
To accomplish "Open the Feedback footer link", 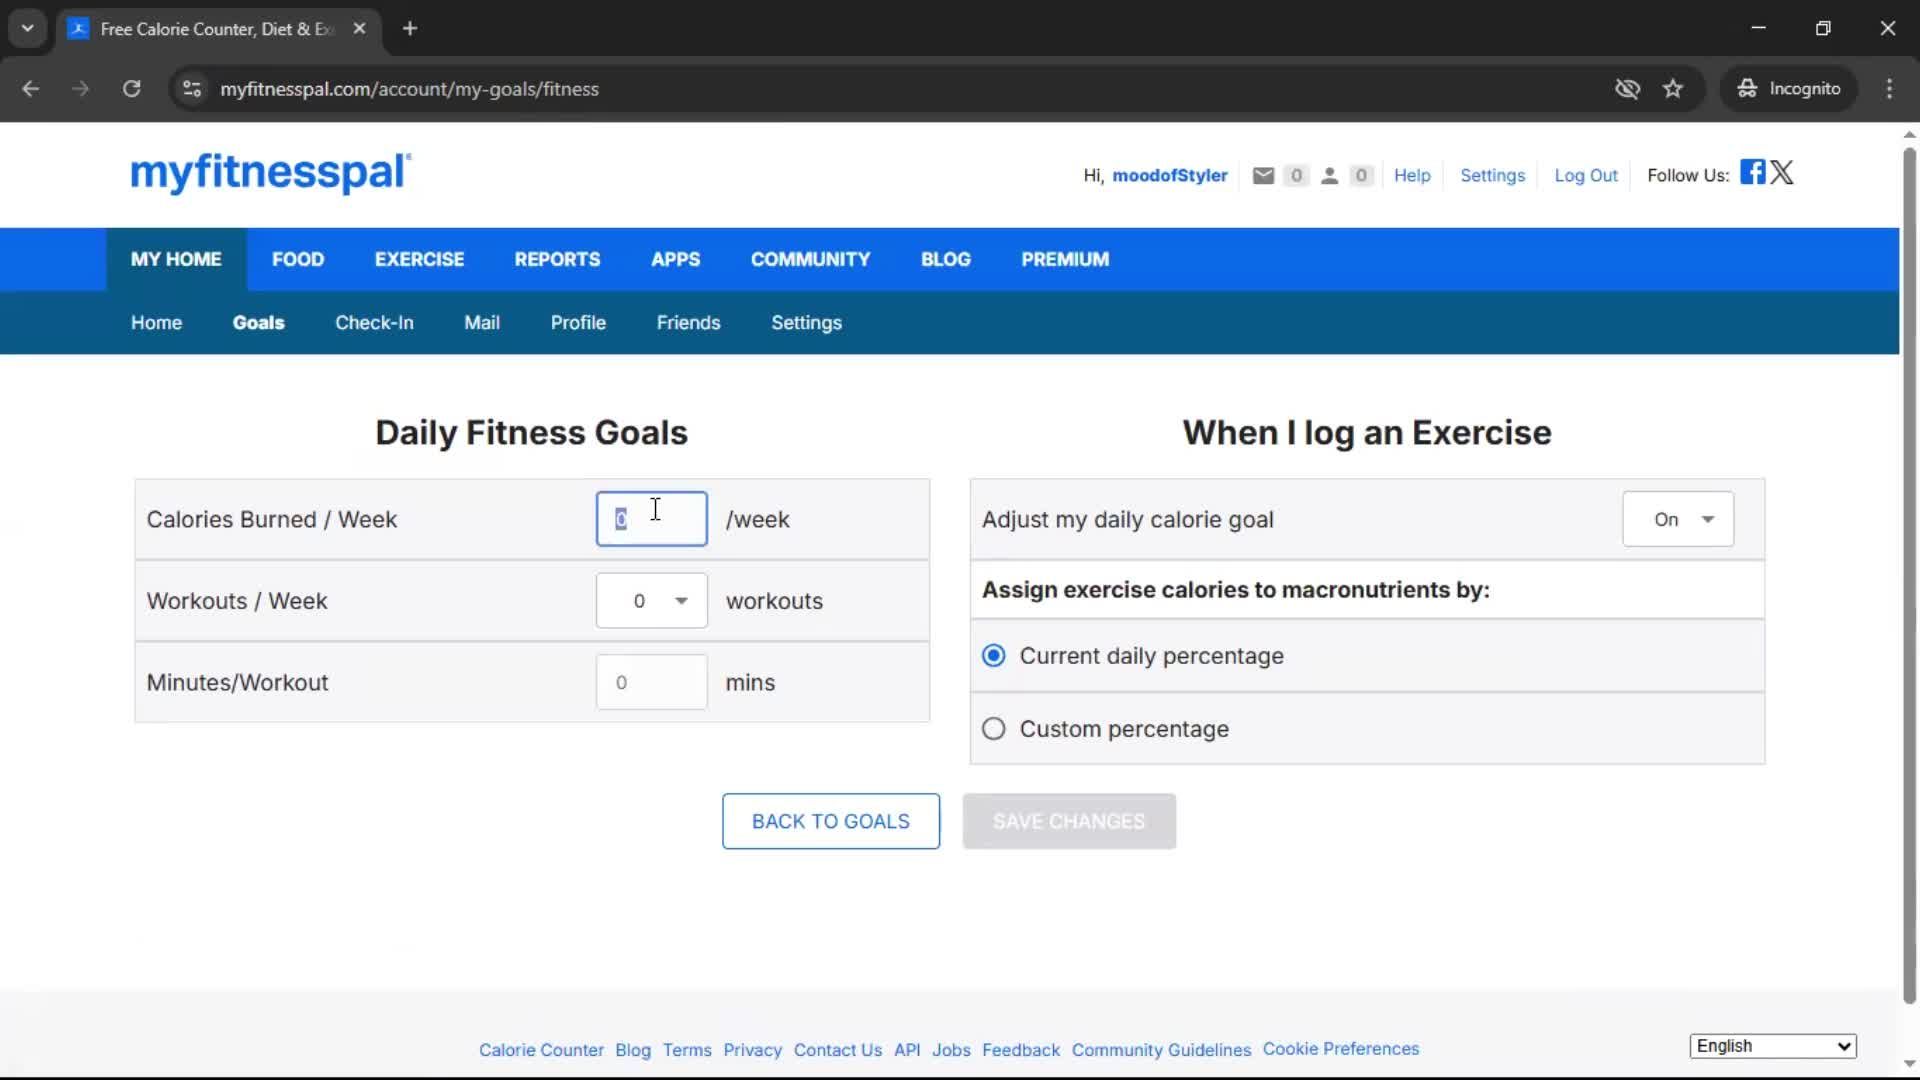I will (x=1020, y=1050).
